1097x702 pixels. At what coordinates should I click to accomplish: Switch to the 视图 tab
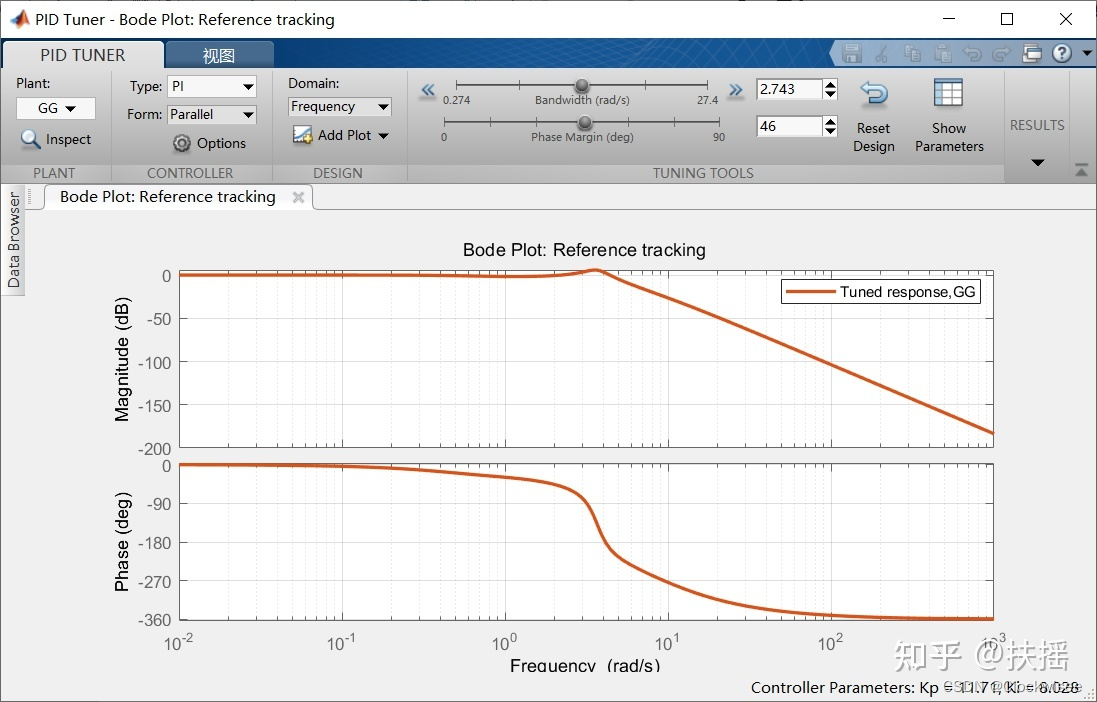click(x=219, y=55)
